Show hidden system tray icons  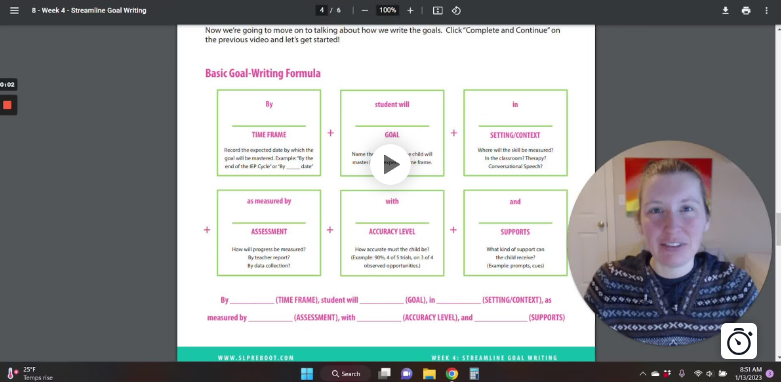pos(643,374)
